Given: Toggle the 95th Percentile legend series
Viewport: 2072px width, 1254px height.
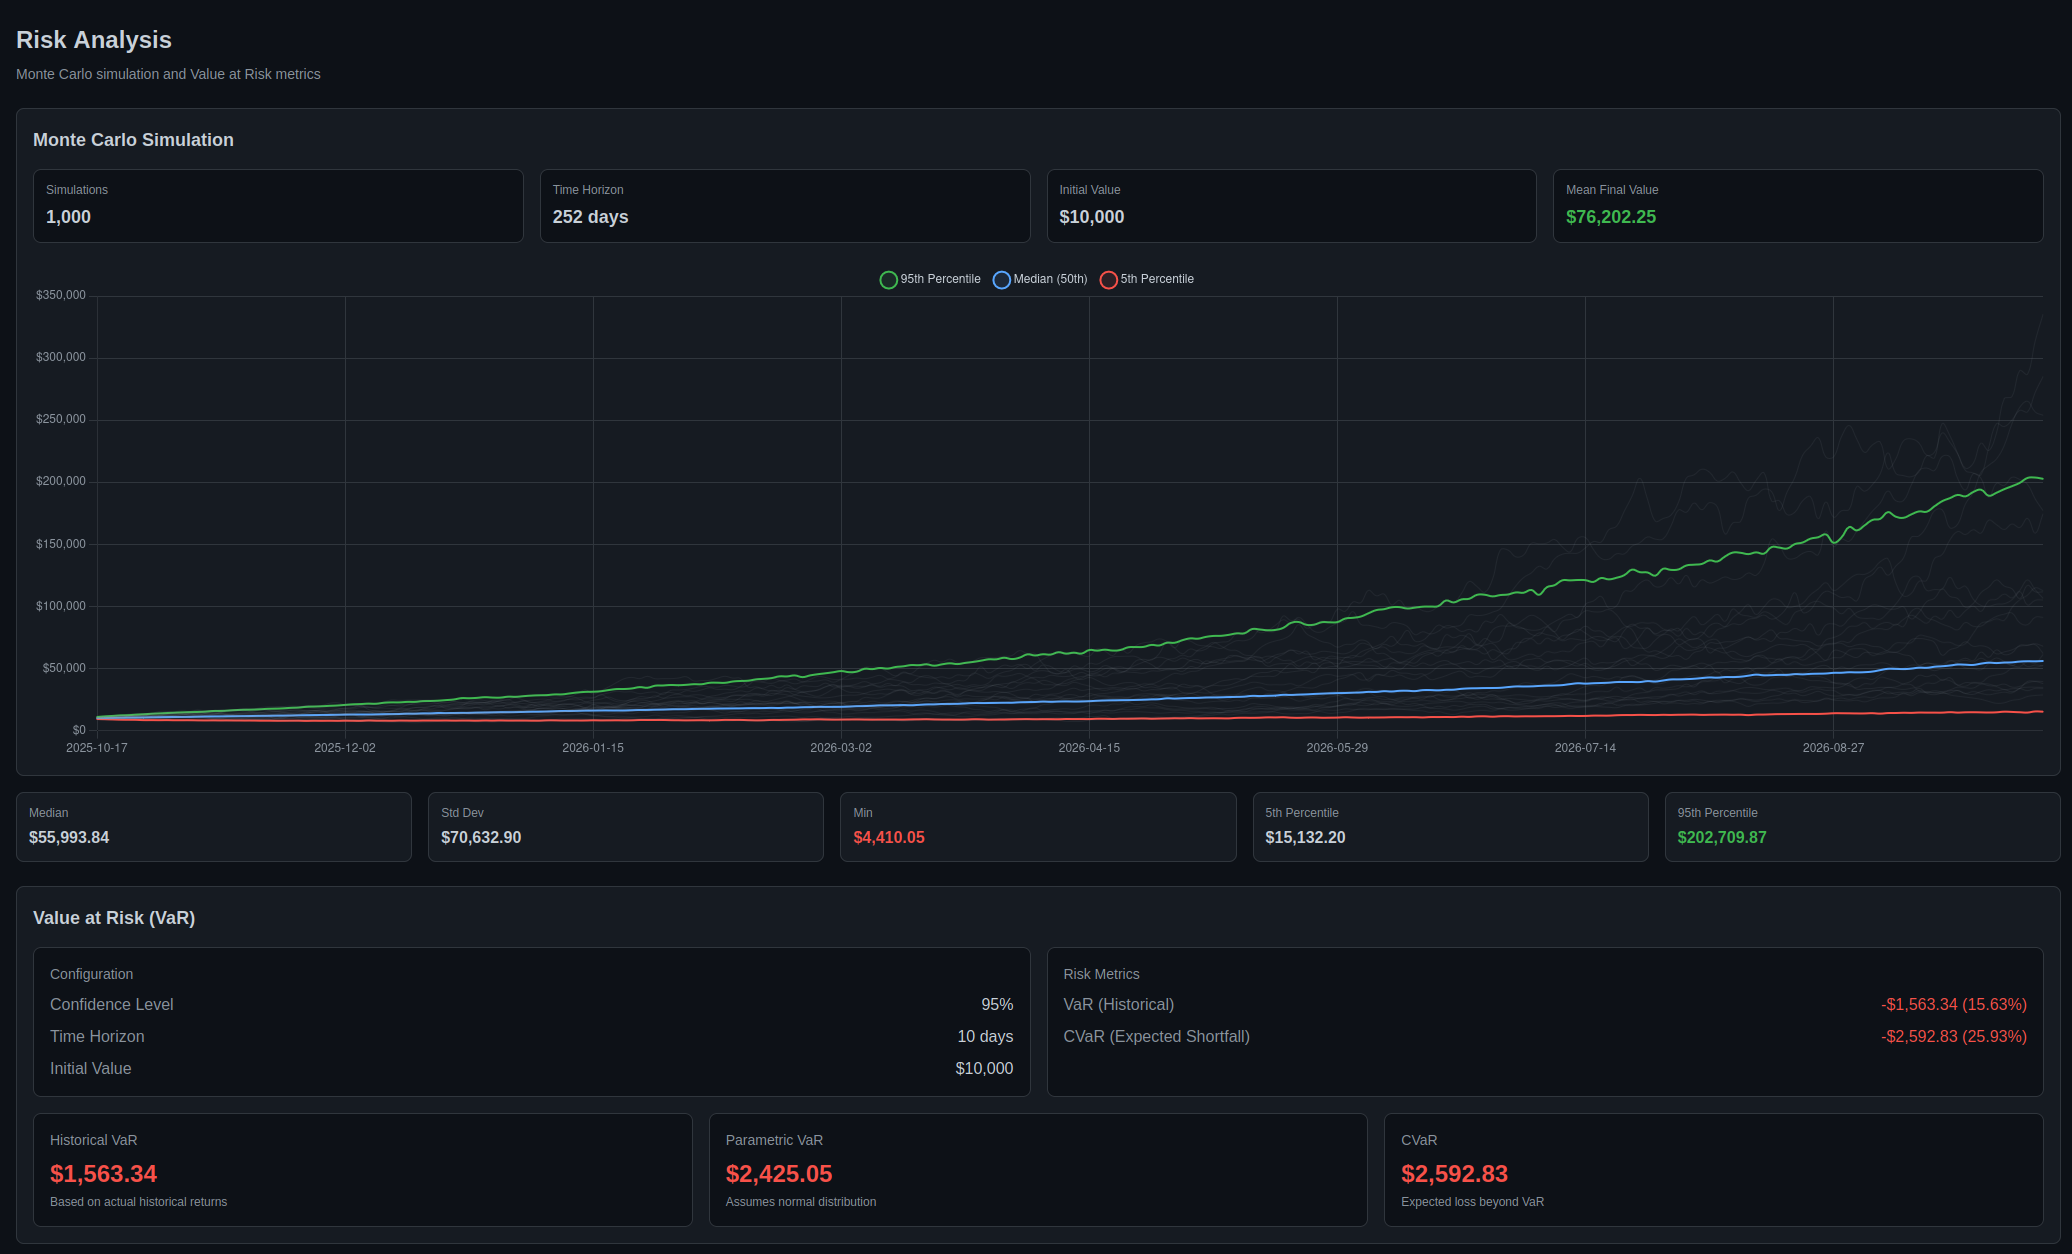Looking at the screenshot, I should point(939,279).
